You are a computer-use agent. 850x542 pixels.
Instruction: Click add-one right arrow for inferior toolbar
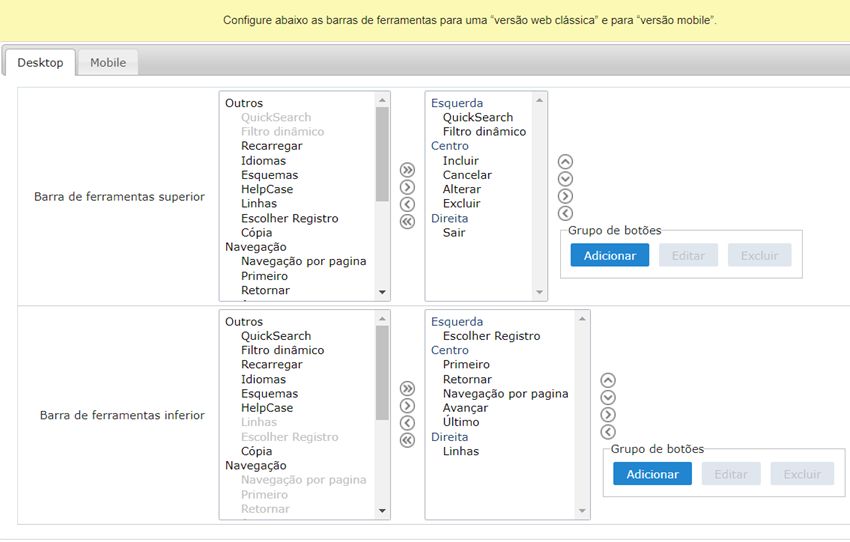(407, 406)
